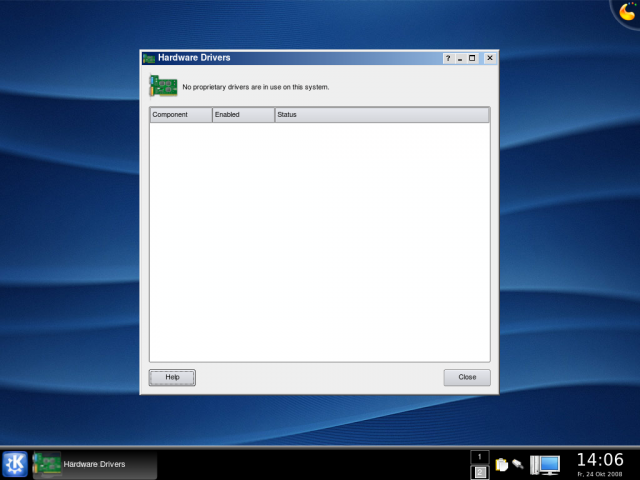Click the 'No proprietary drivers are in use' message

coord(256,87)
